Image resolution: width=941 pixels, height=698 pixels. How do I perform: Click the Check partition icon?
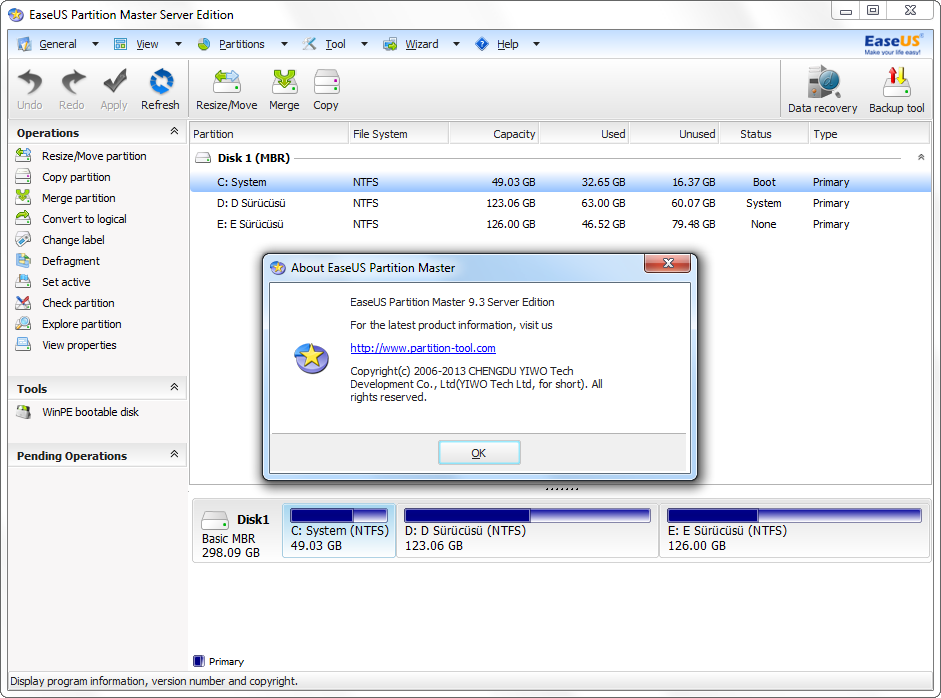click(23, 302)
